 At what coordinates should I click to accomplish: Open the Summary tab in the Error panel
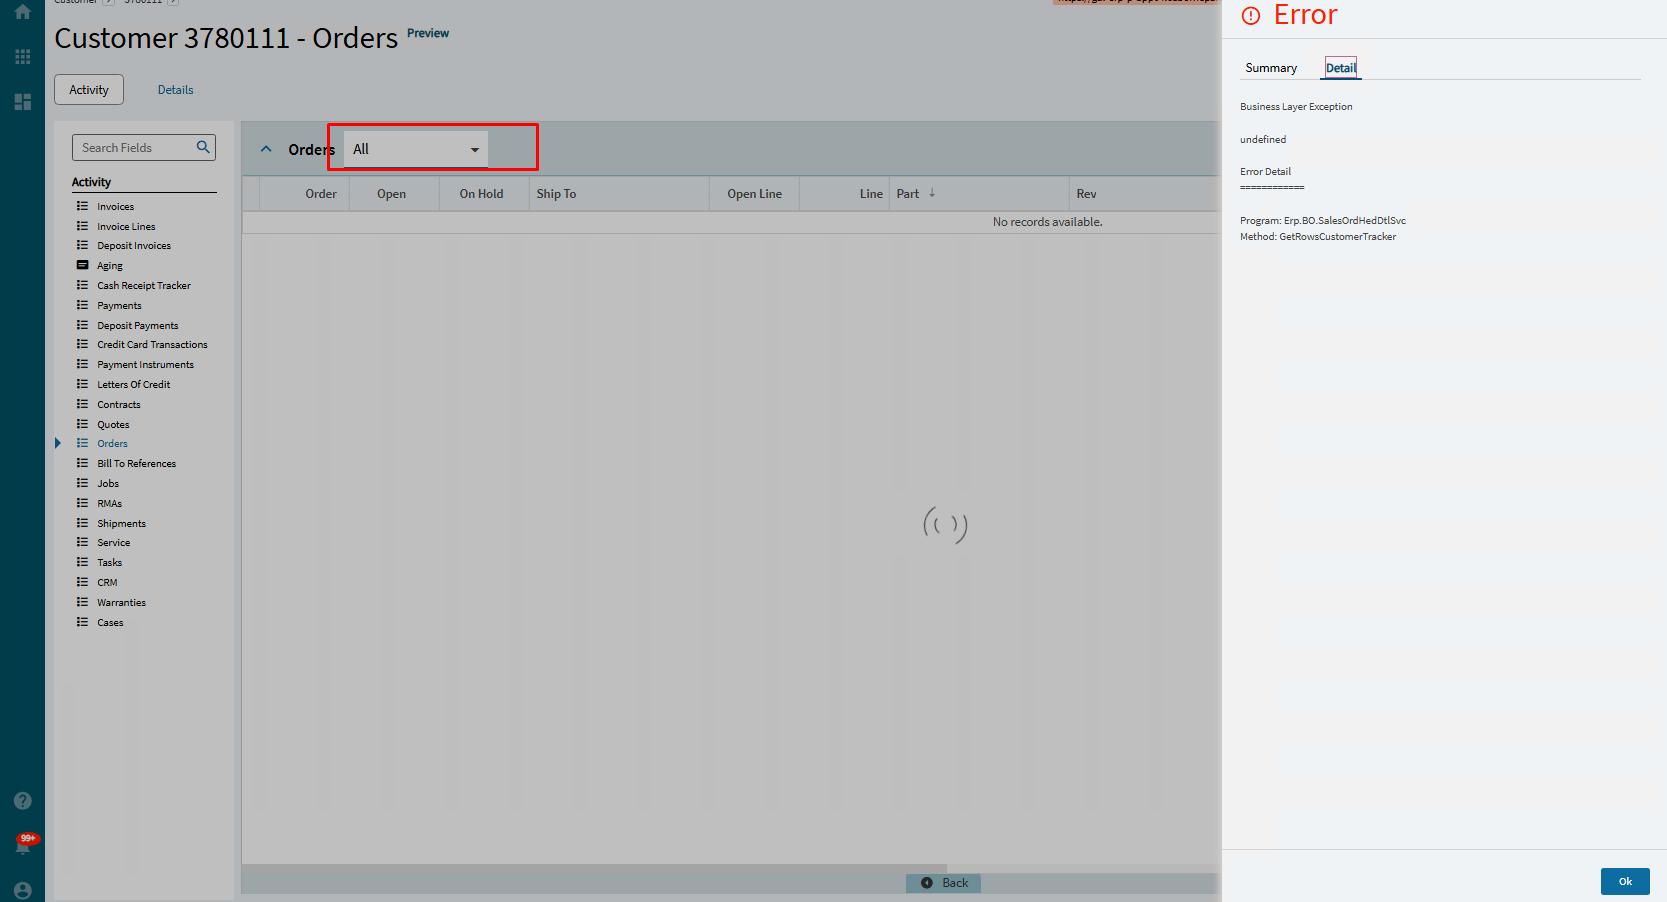[1271, 68]
